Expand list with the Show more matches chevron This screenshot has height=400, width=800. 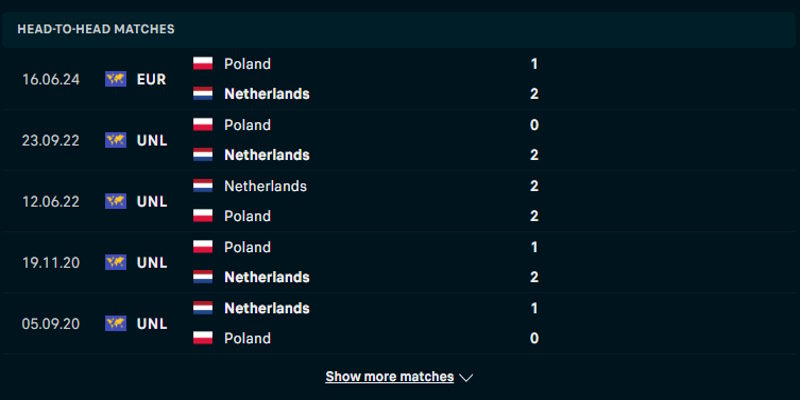pyautogui.click(x=466, y=378)
